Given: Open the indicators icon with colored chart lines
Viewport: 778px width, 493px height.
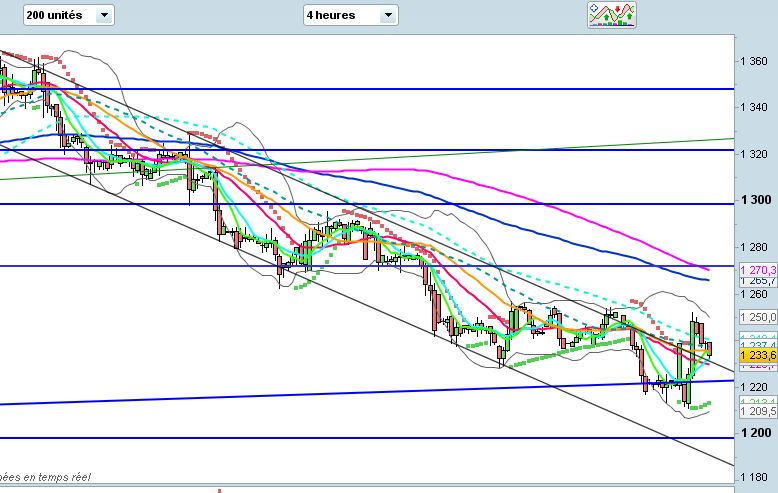Looking at the screenshot, I should click(x=612, y=14).
